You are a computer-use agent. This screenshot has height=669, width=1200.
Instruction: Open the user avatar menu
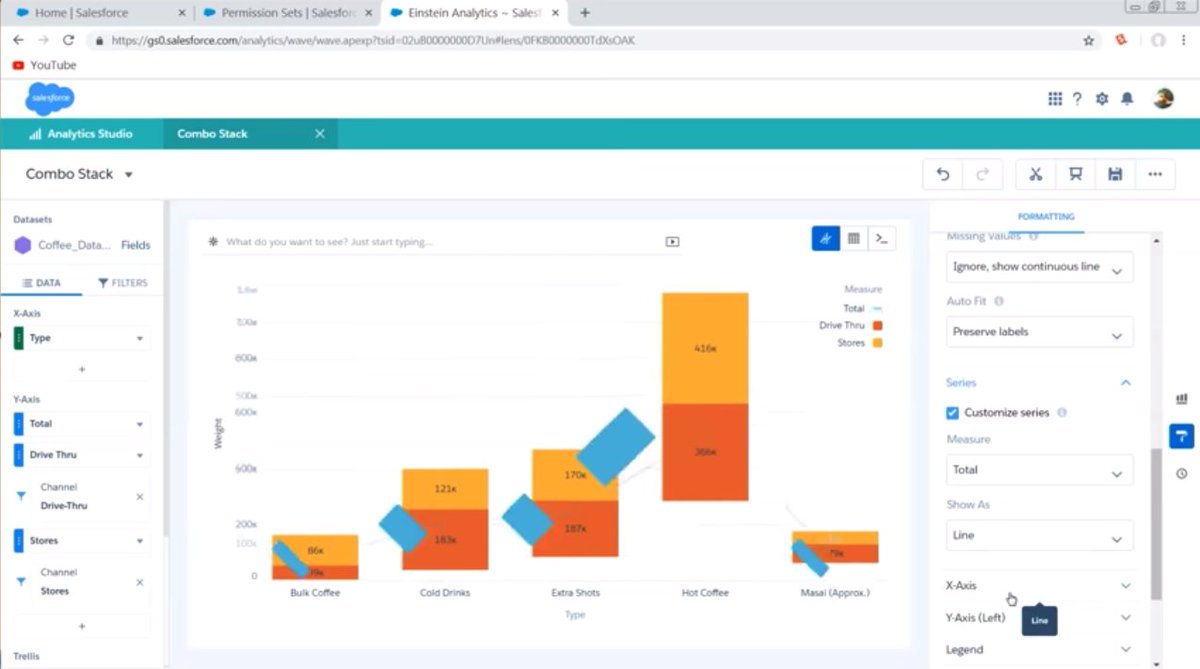[x=1163, y=98]
